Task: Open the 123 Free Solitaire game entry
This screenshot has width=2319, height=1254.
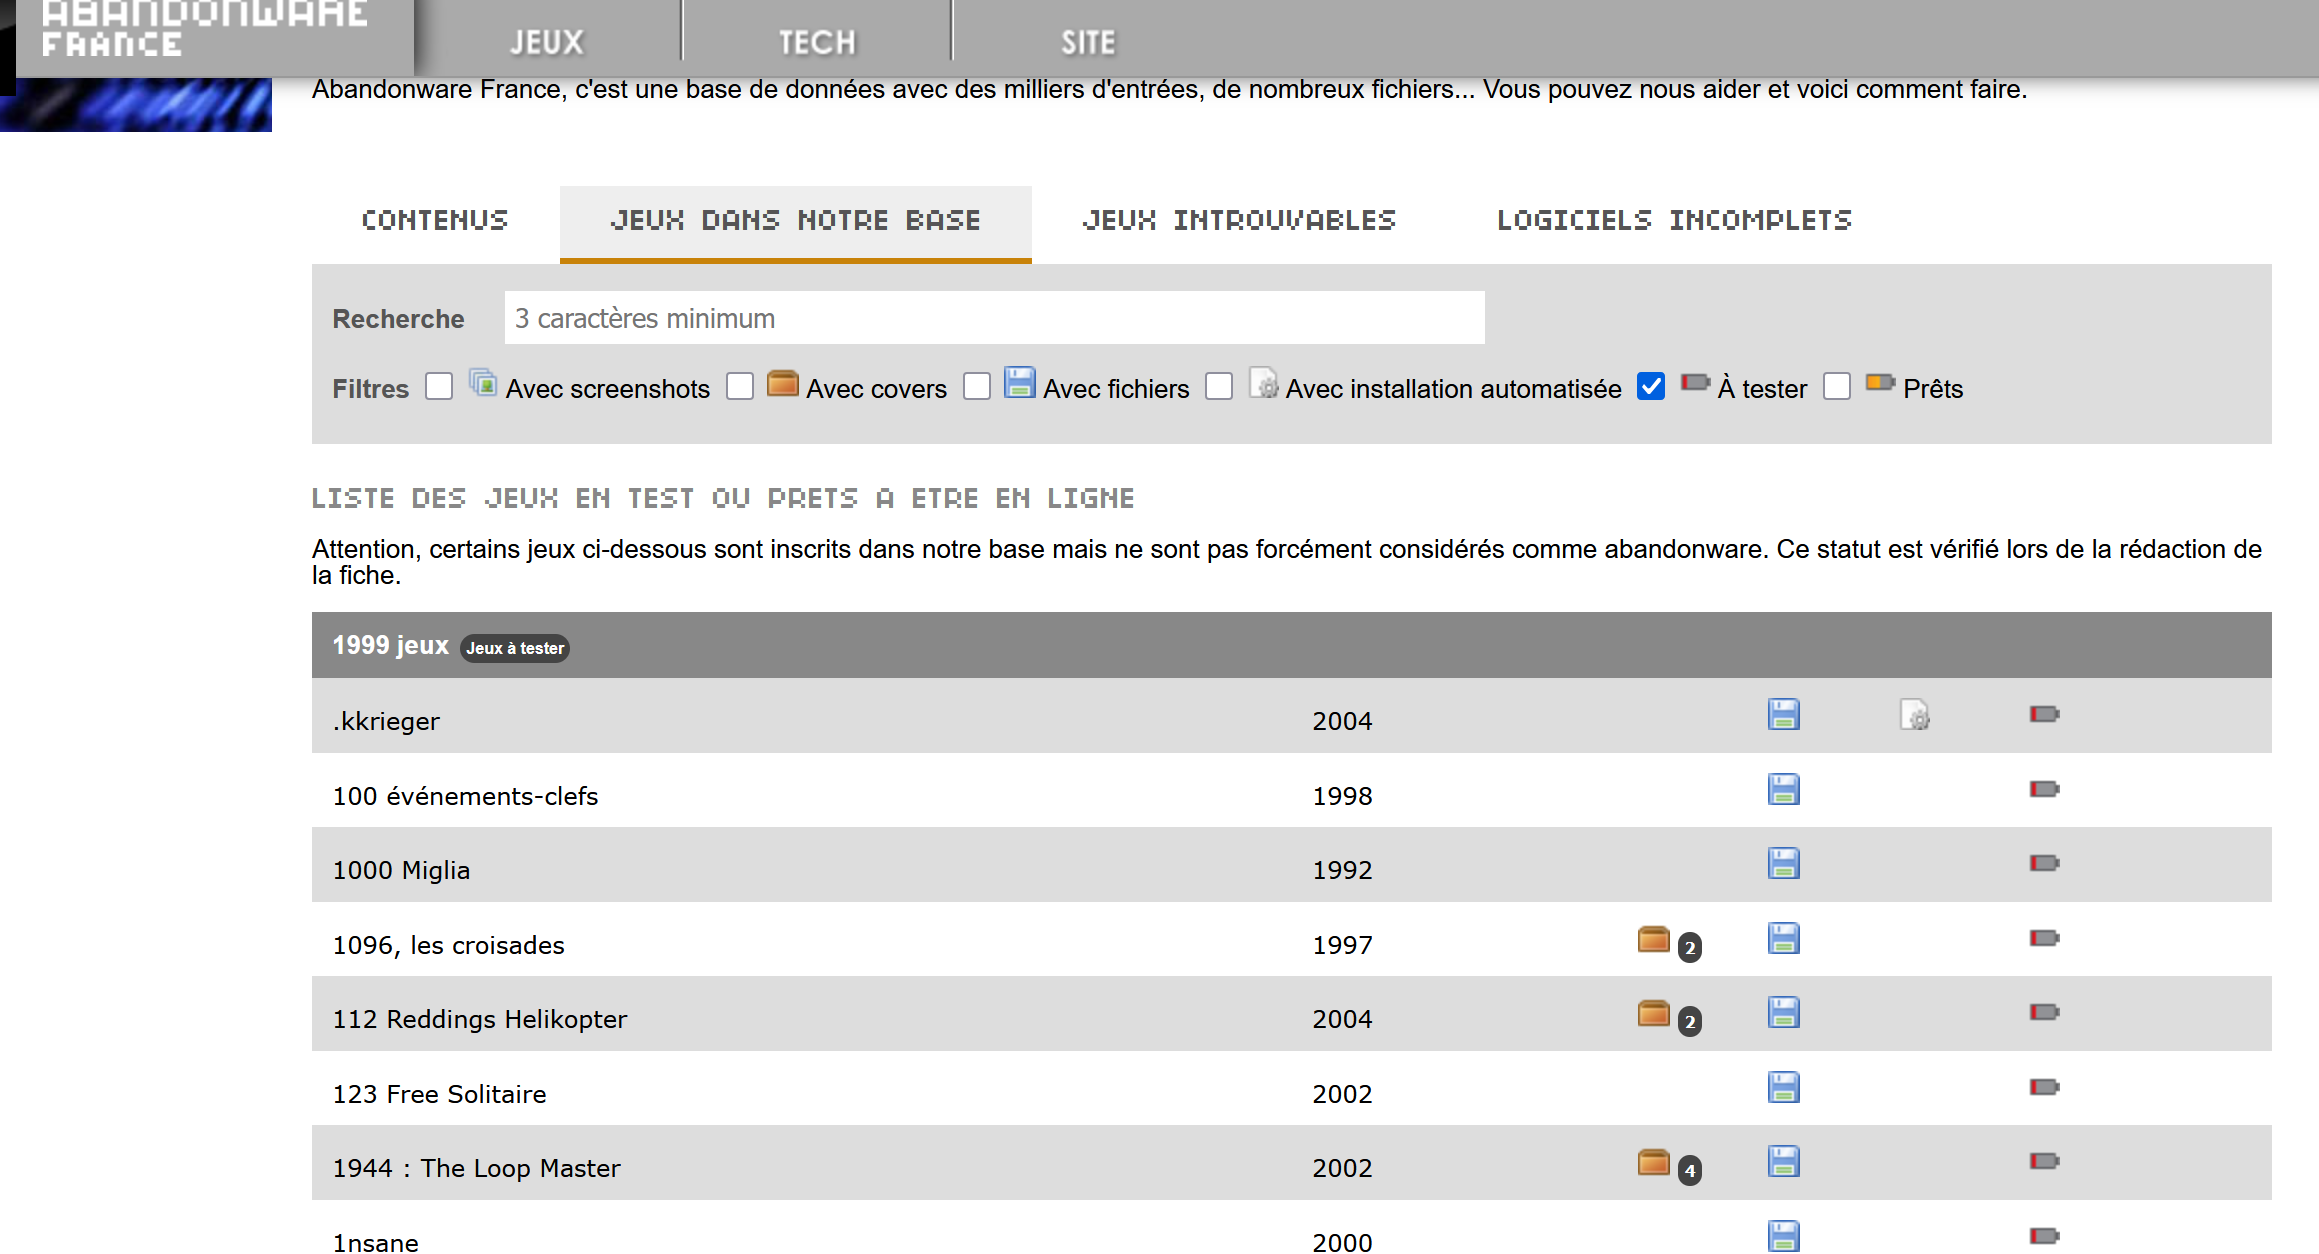Action: pos(439,1094)
